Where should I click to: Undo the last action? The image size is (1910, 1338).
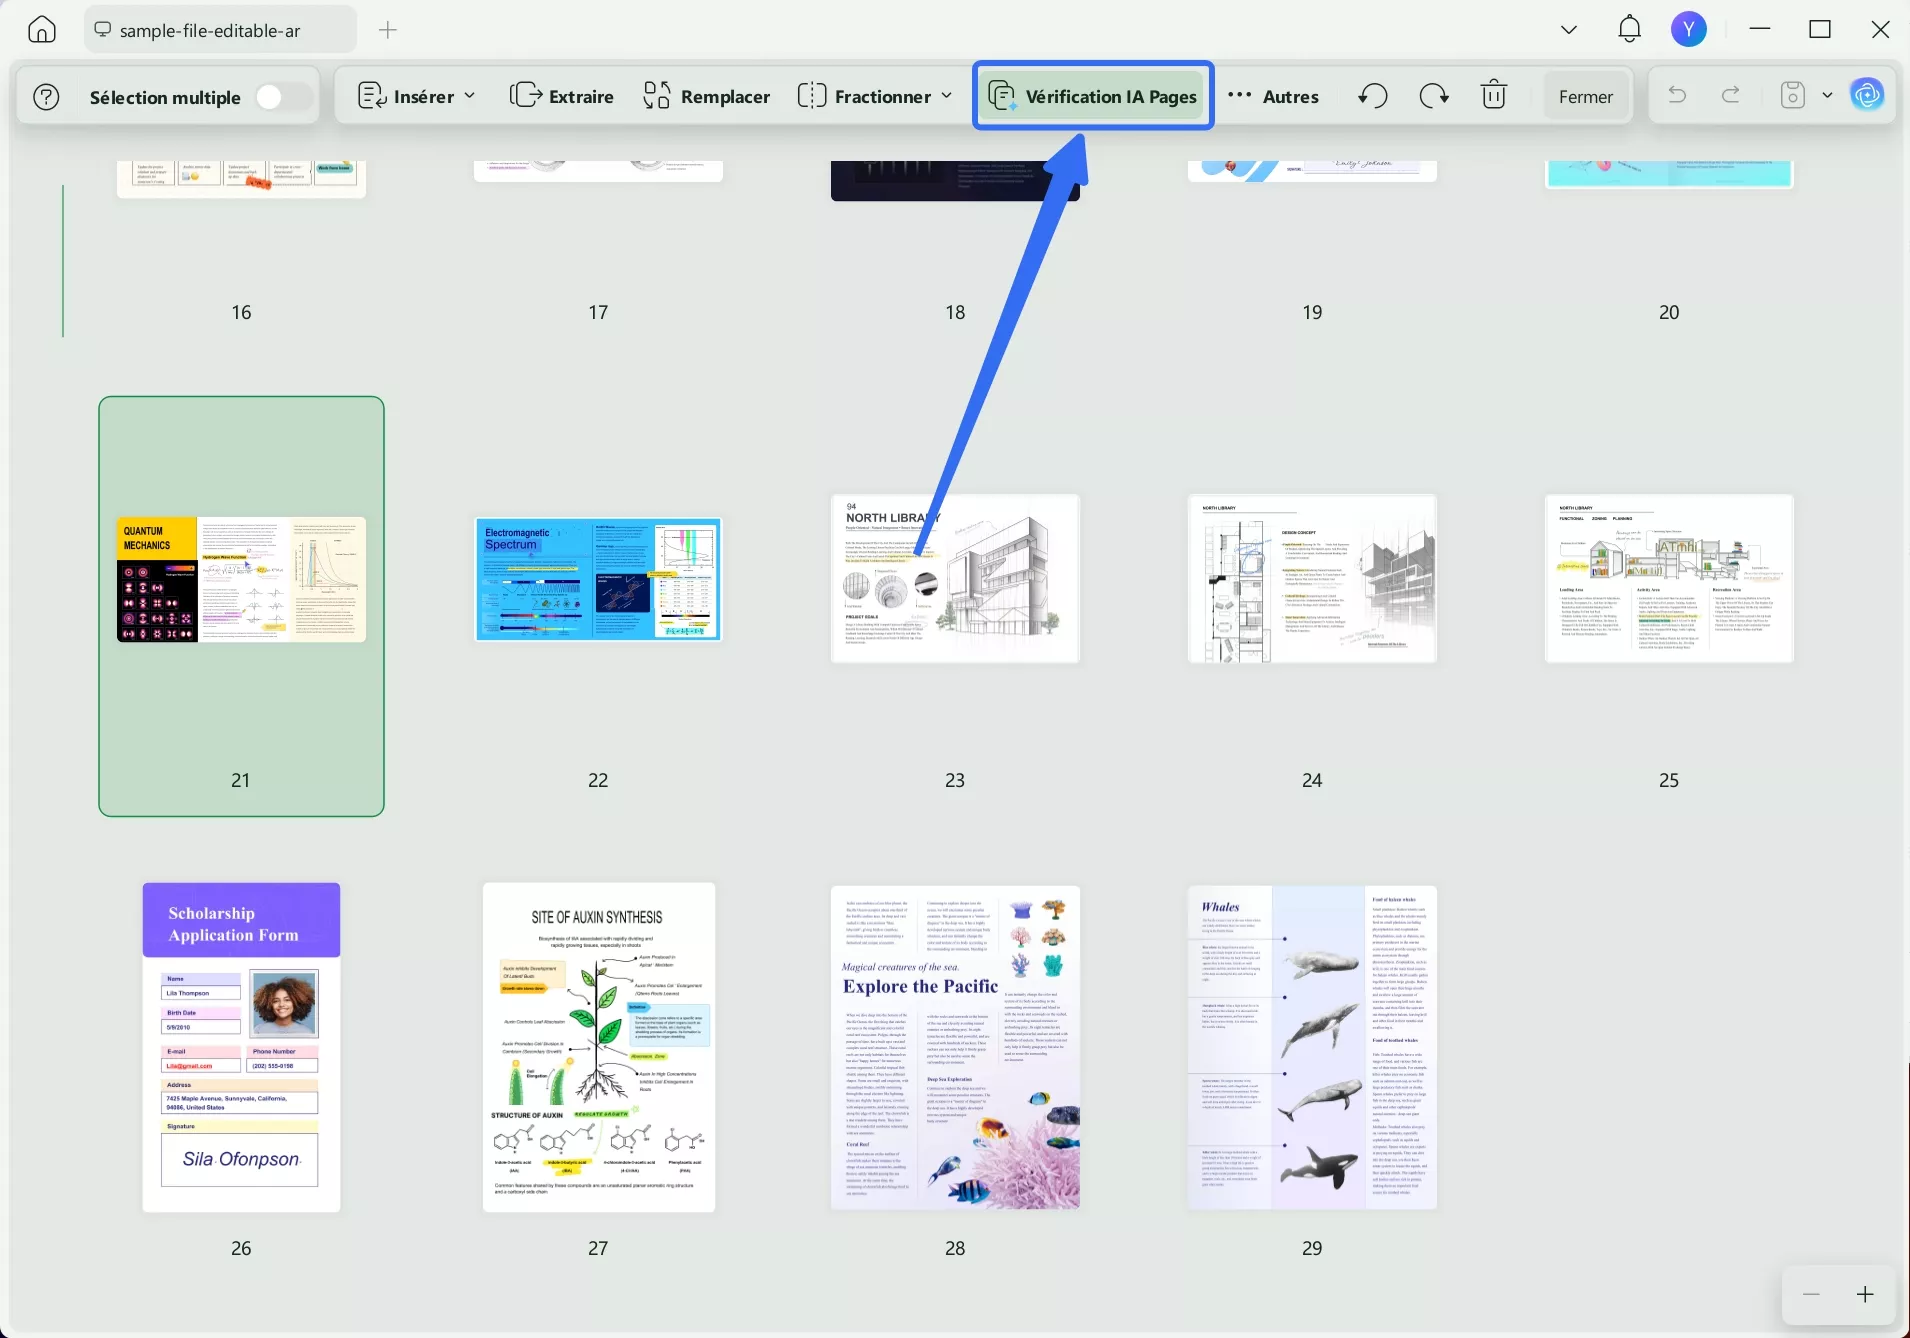pos(1677,95)
